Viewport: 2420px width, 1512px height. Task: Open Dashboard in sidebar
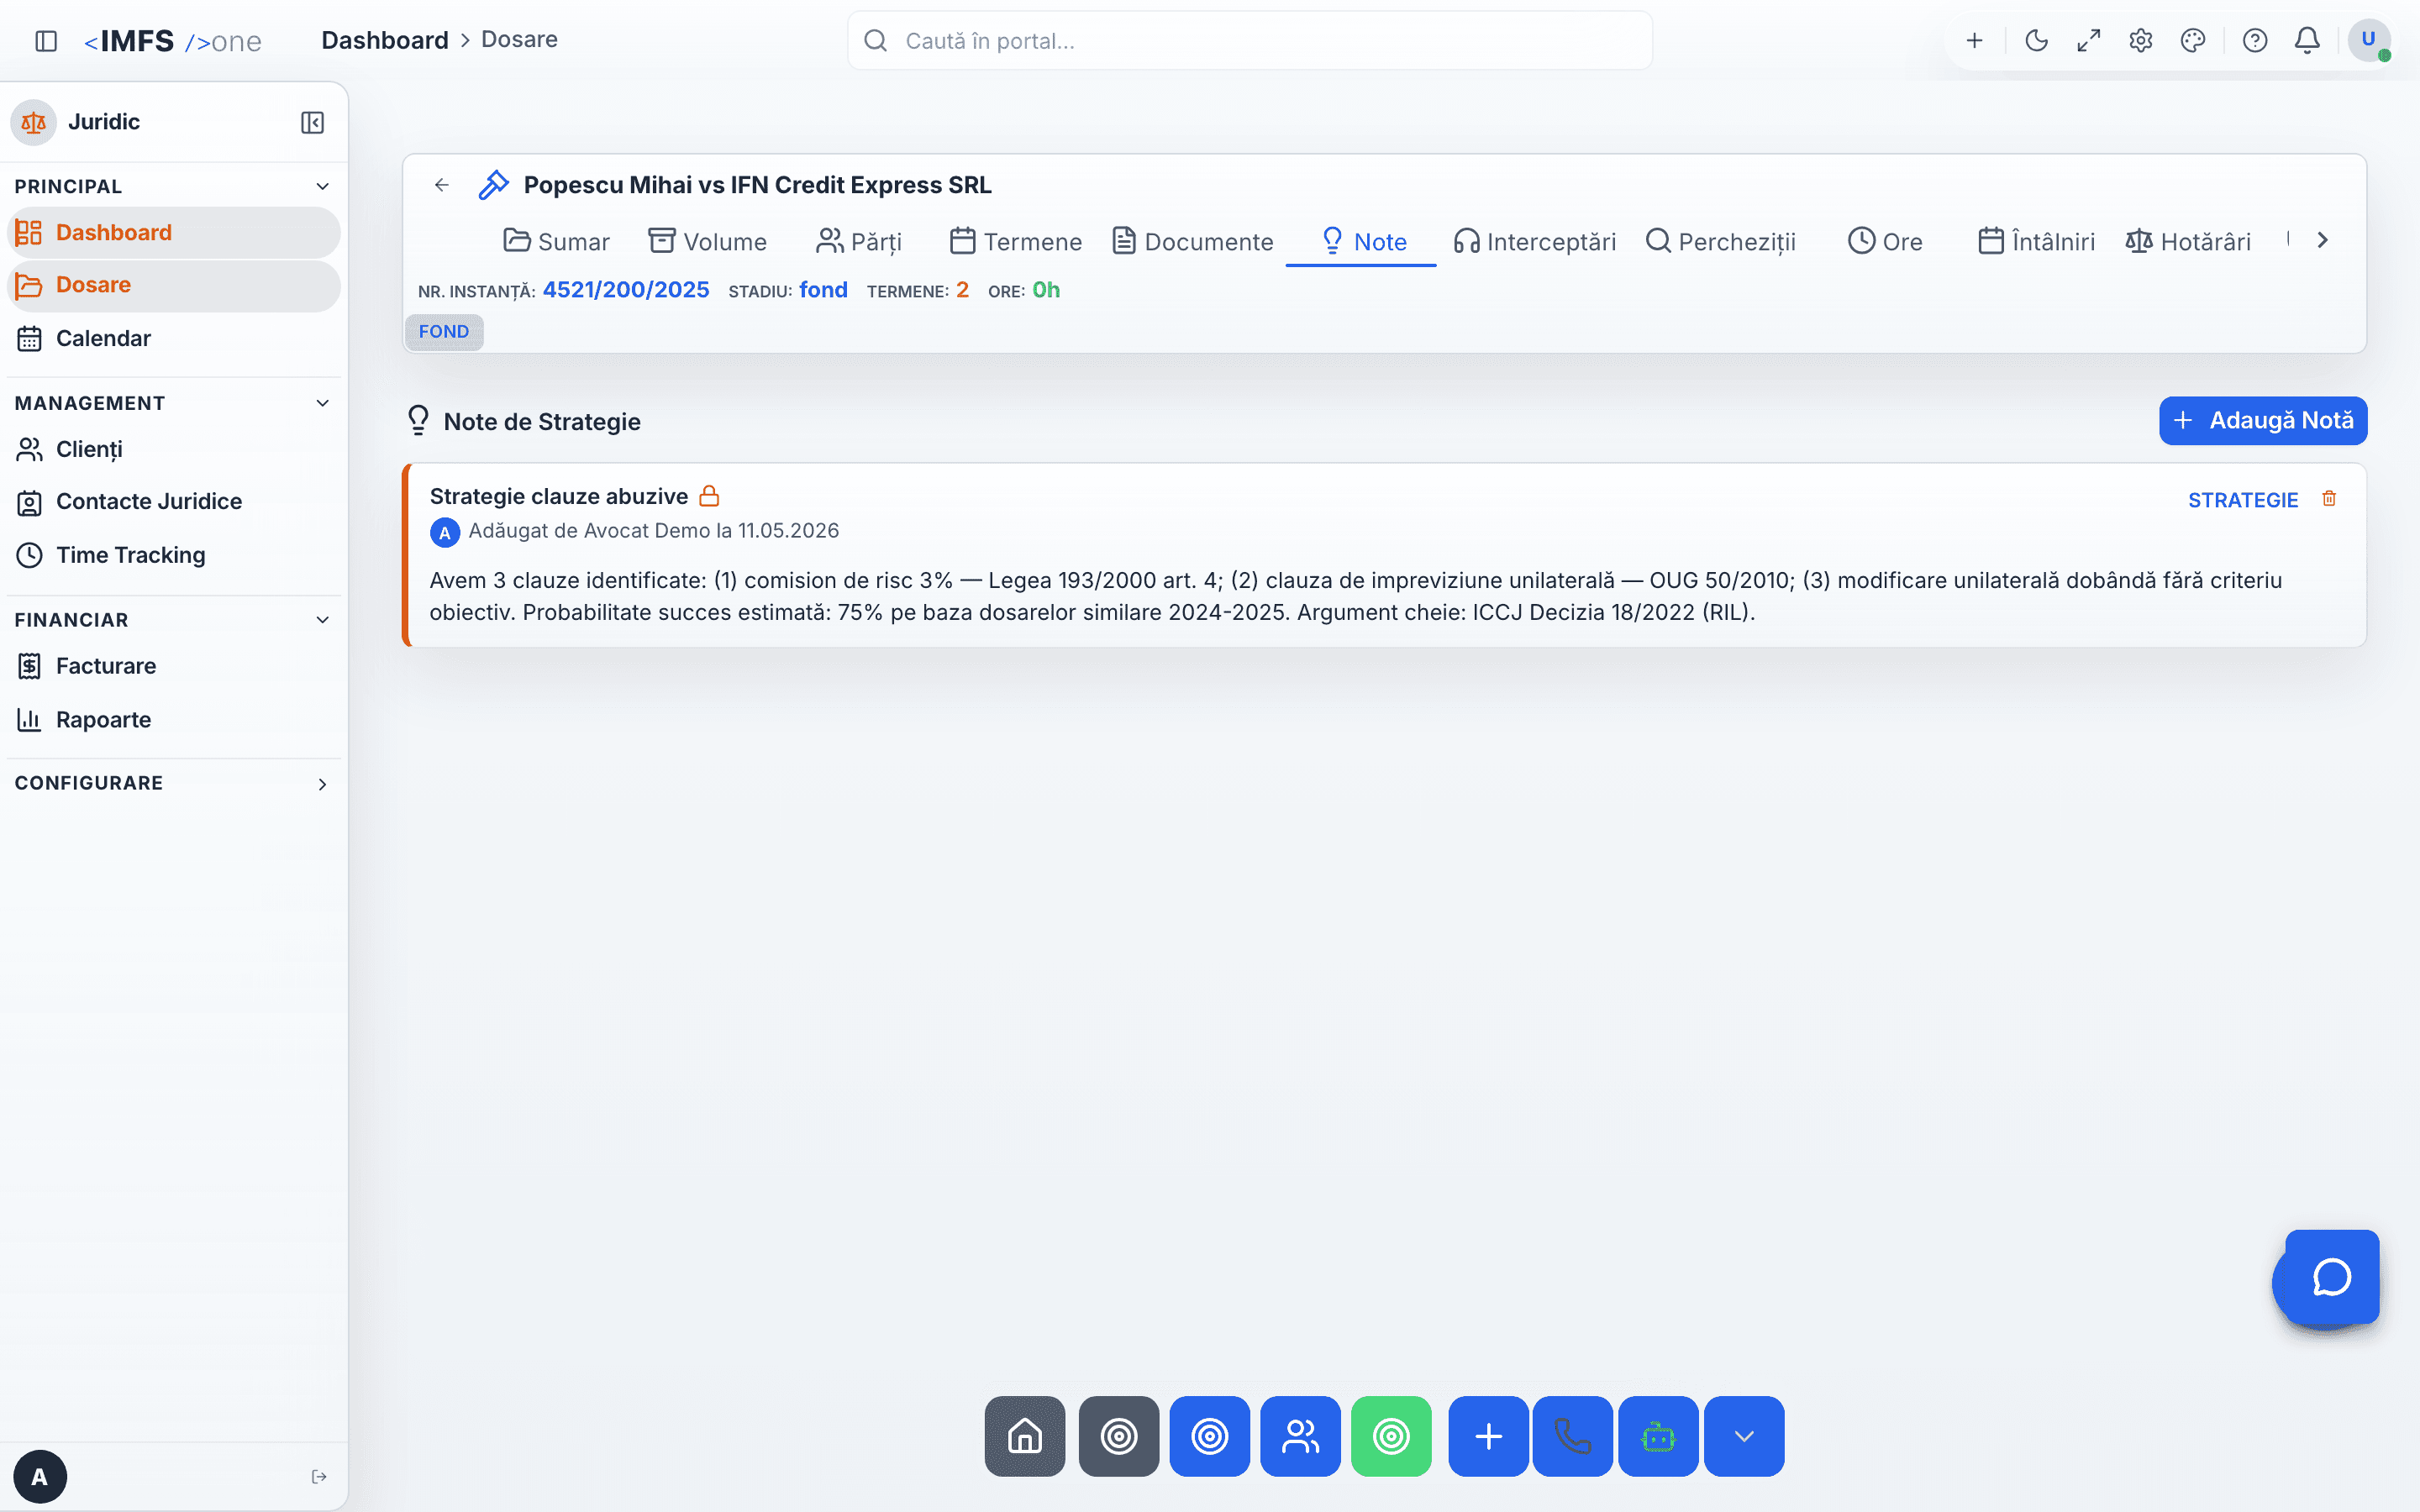click(x=174, y=232)
